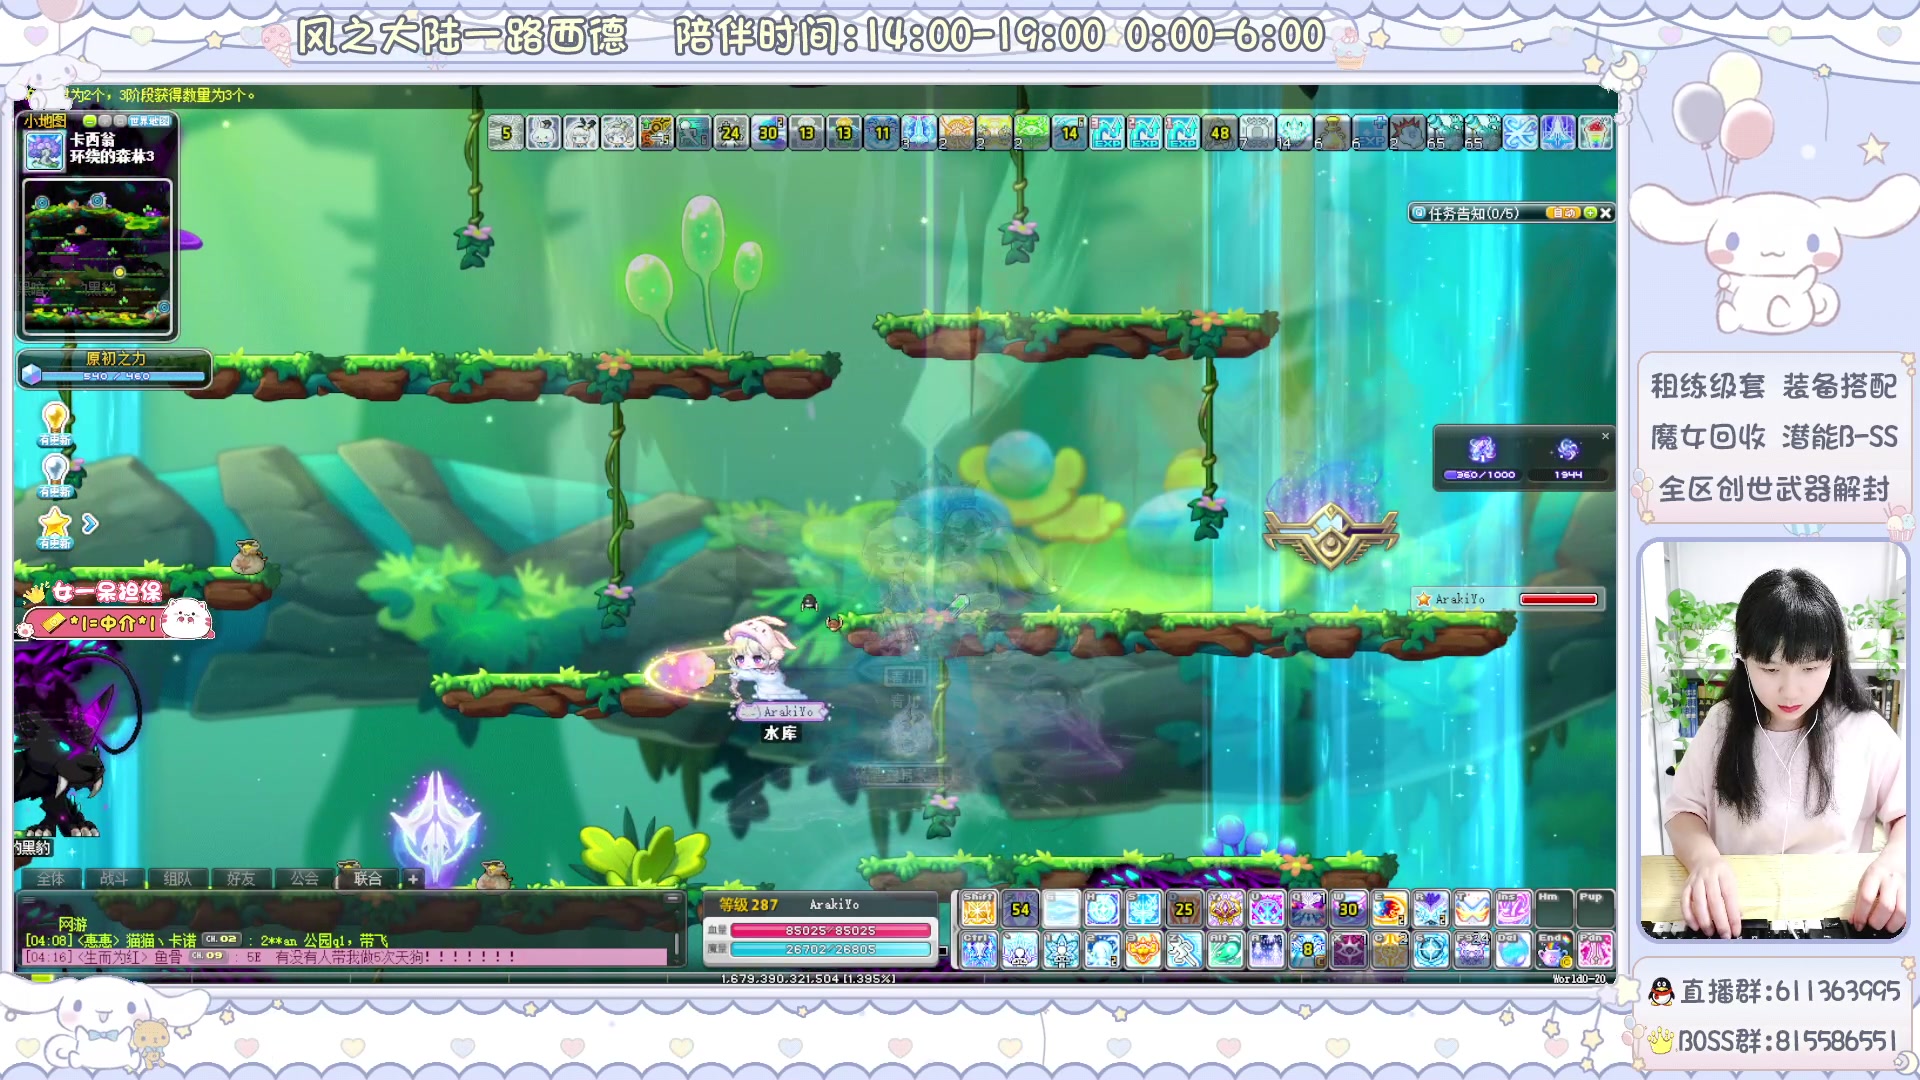The image size is (1920, 1080).
Task: Click the D key skill showing 25
Action: [x=1184, y=909]
